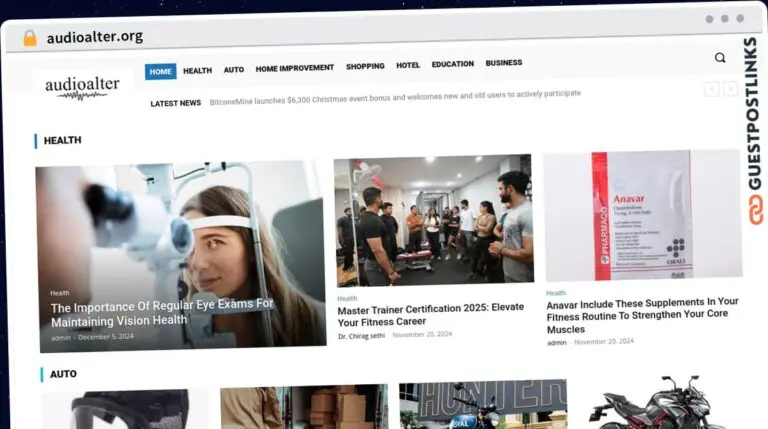This screenshot has width=768, height=429.
Task: Click author Dr. Chirag sethi
Action: tap(361, 336)
